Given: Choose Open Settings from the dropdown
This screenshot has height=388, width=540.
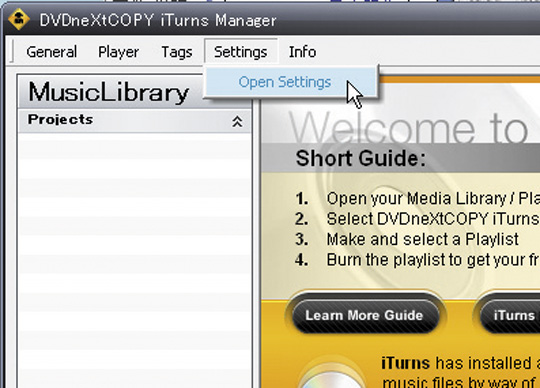Looking at the screenshot, I should point(290,82).
